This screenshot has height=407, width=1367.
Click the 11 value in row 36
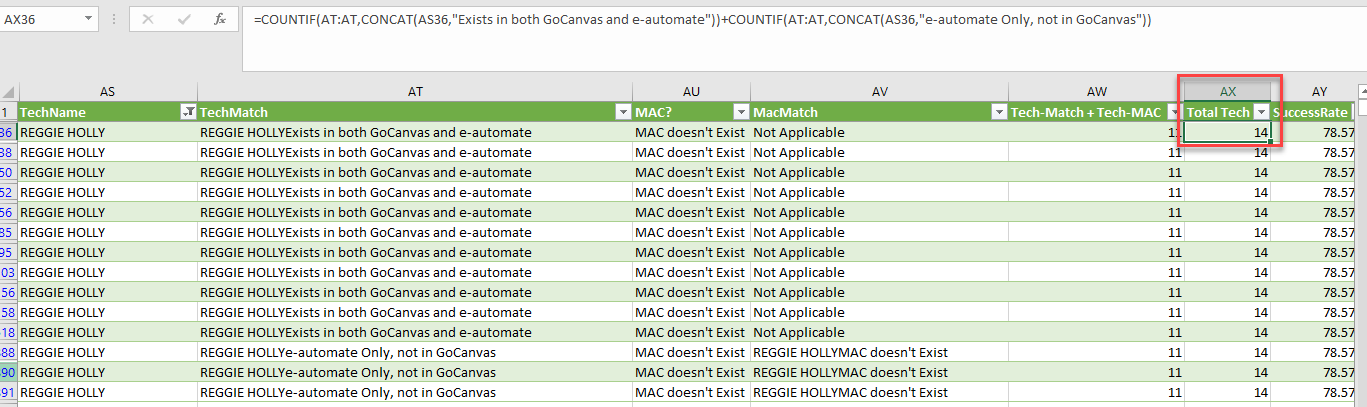(1097, 132)
